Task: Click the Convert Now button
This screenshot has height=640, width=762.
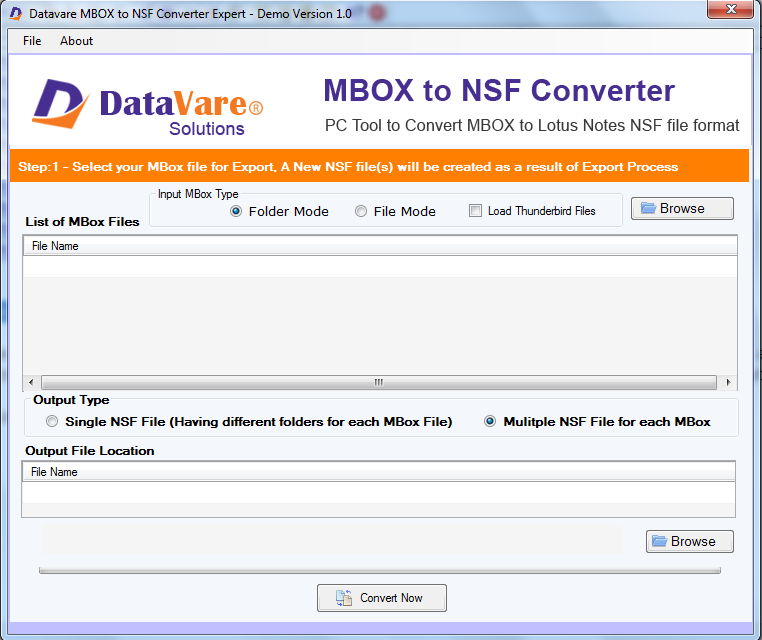Action: (x=381, y=598)
